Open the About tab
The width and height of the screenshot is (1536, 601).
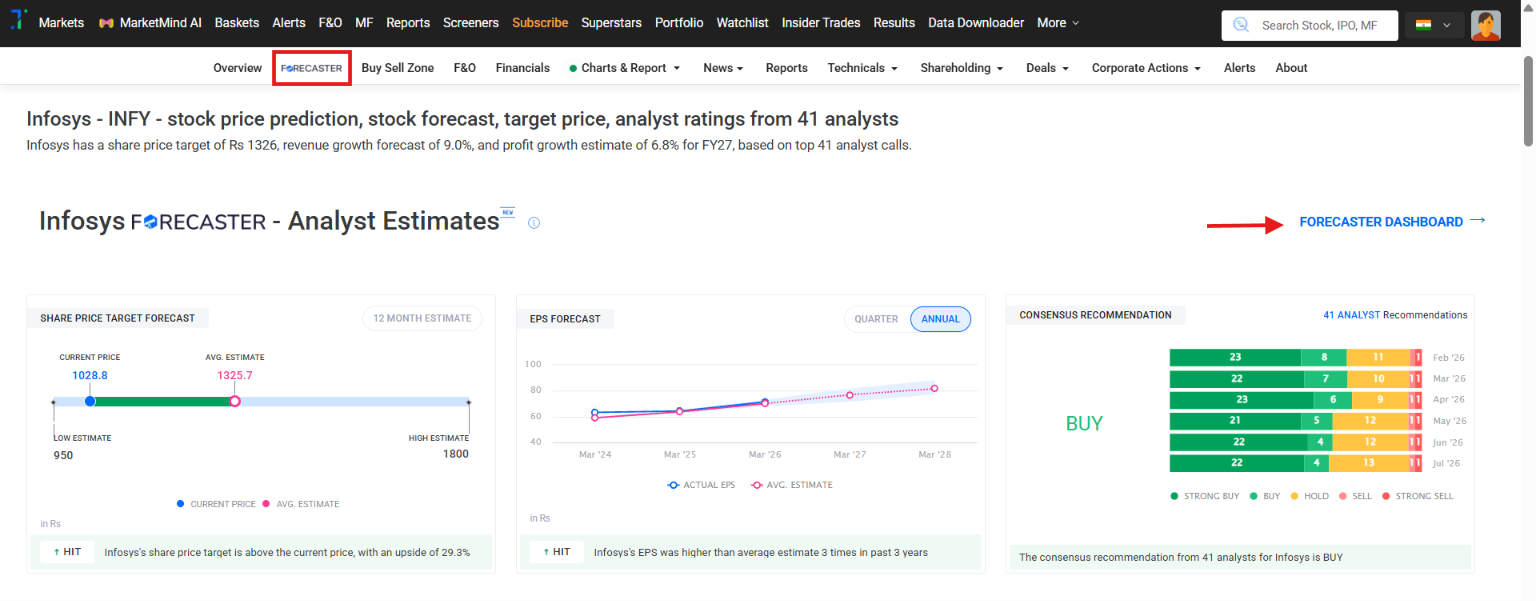click(x=1291, y=68)
